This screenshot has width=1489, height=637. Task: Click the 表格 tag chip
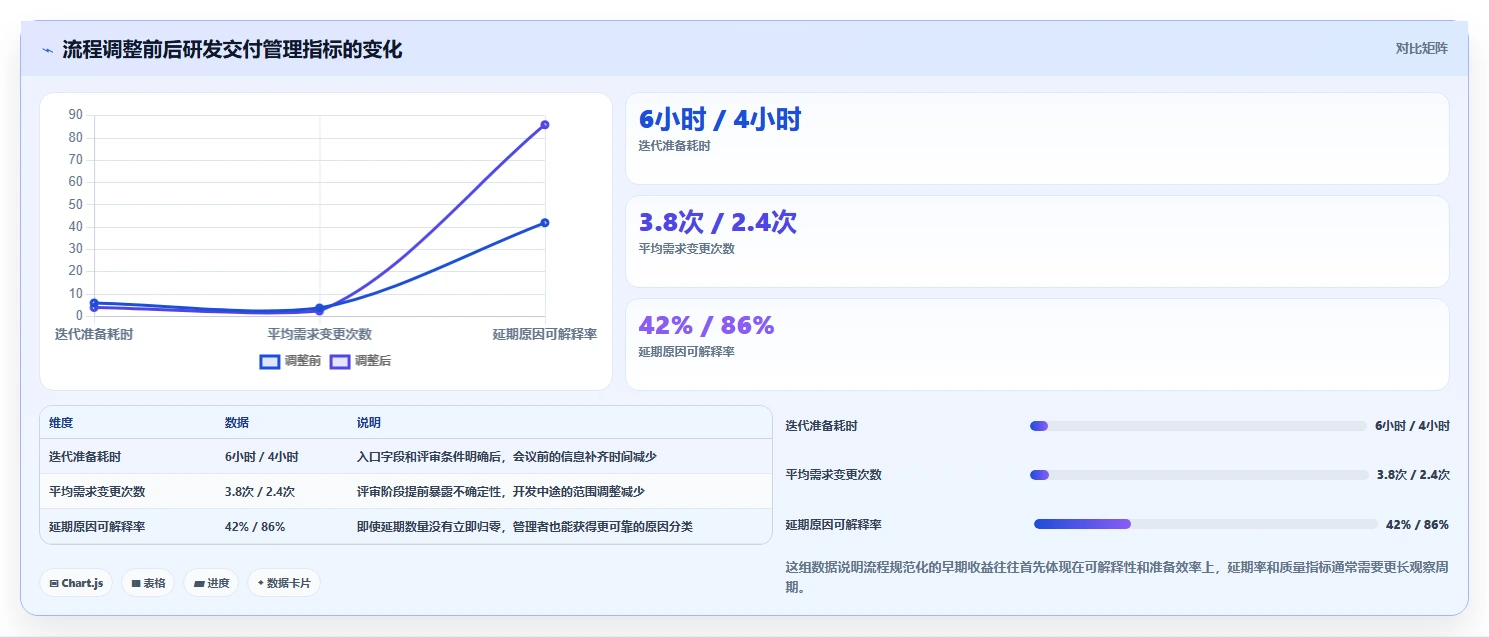(x=148, y=583)
